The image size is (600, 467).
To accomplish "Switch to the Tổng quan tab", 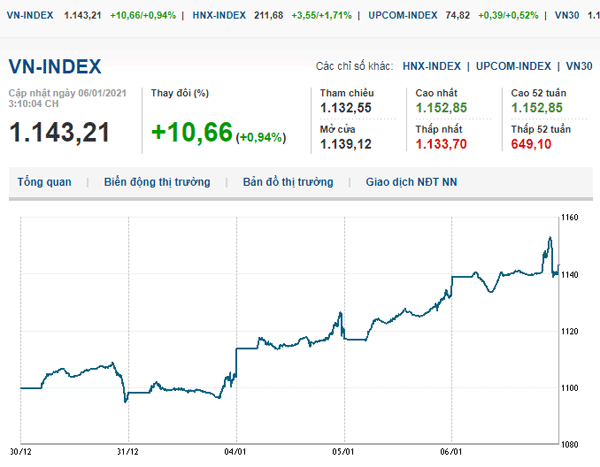I will 44,183.
